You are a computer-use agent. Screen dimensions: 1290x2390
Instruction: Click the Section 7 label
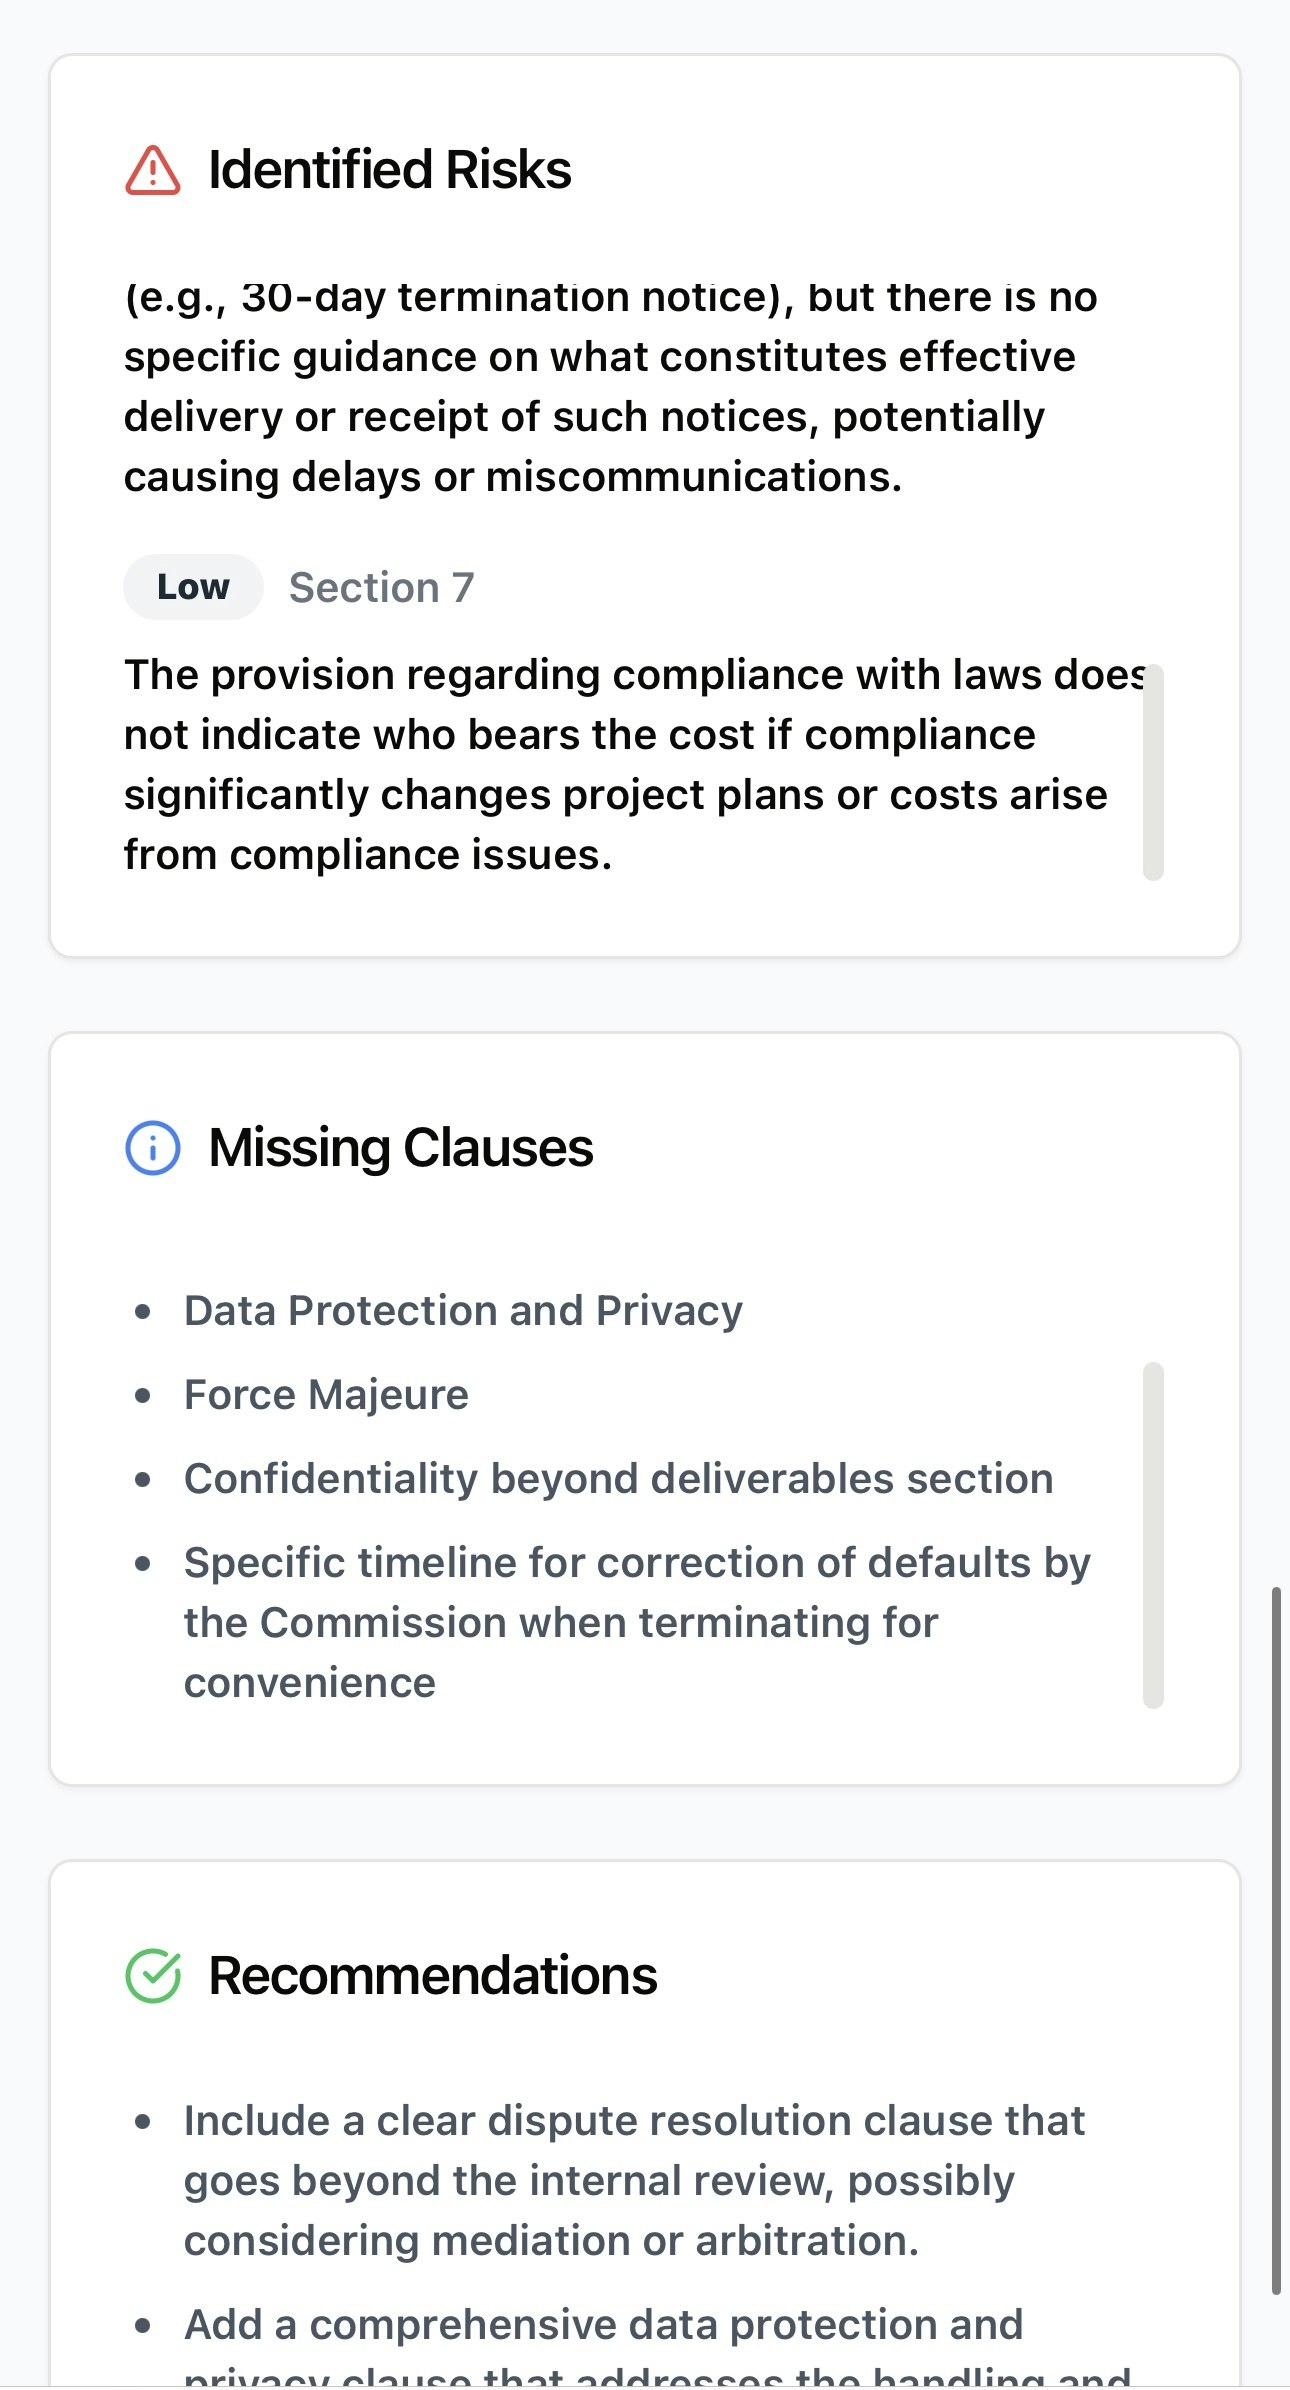click(x=381, y=587)
